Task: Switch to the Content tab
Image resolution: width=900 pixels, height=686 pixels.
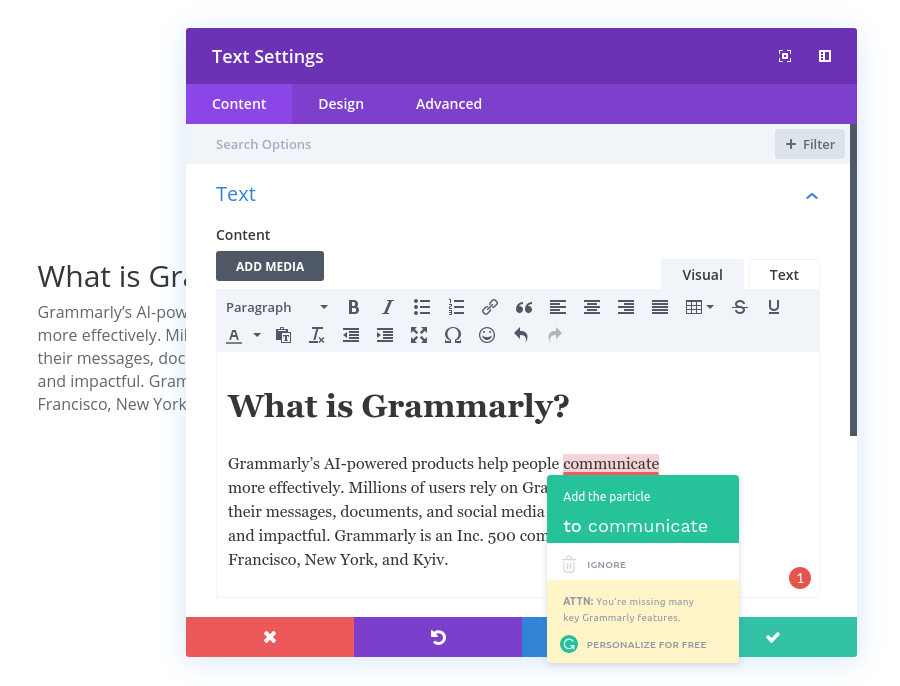Action: tap(239, 104)
